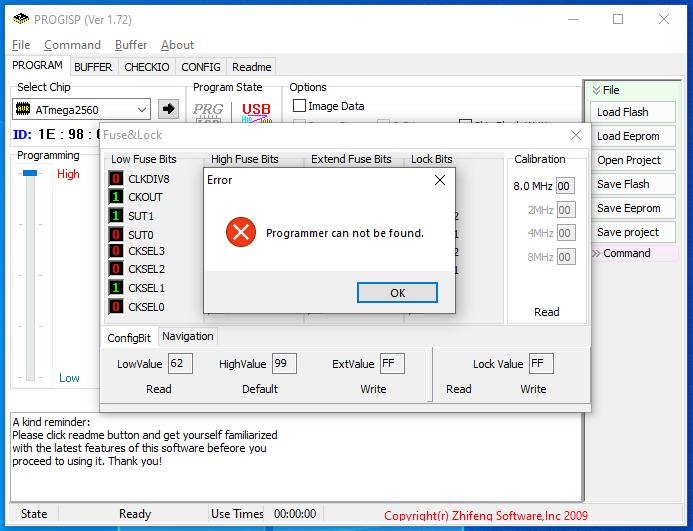Toggle the CKSEL1 fuse bit
693x531 pixels.
tap(116, 288)
